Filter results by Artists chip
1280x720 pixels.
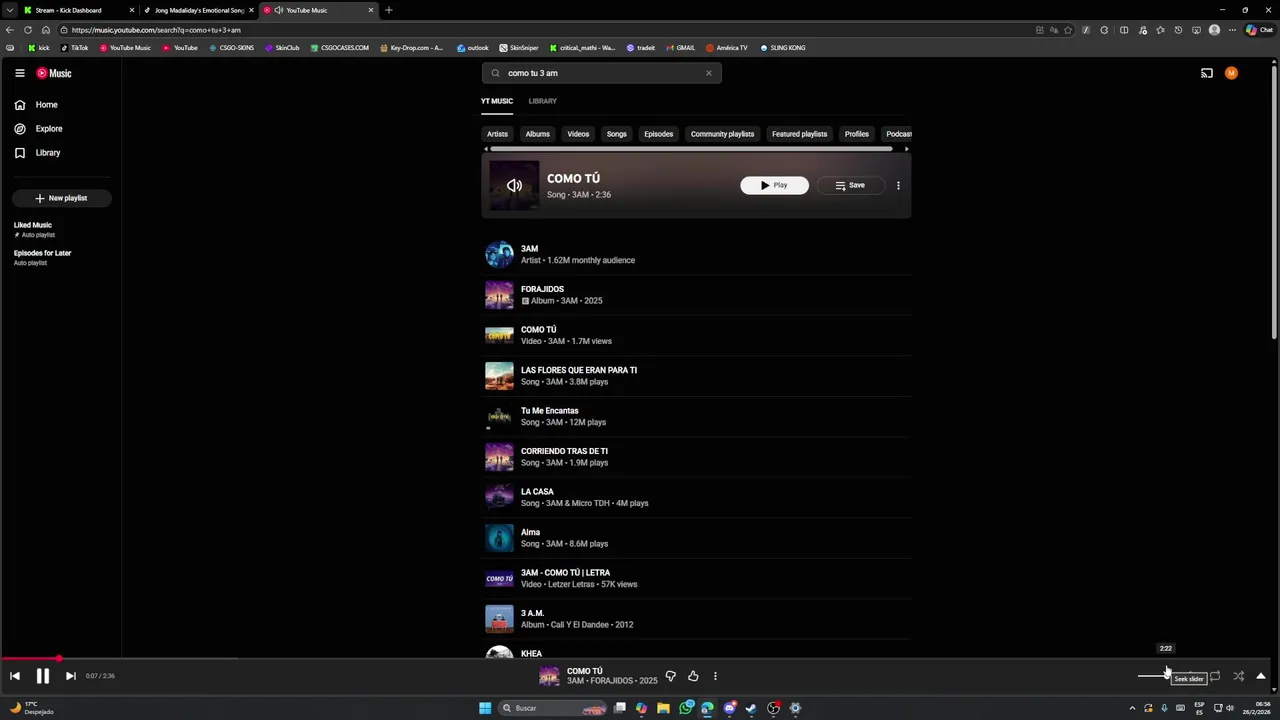[x=497, y=134]
